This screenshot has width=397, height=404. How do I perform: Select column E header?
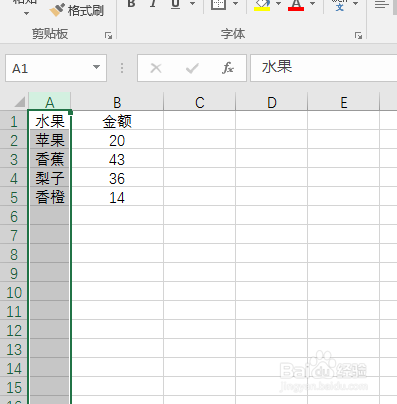tap(344, 102)
